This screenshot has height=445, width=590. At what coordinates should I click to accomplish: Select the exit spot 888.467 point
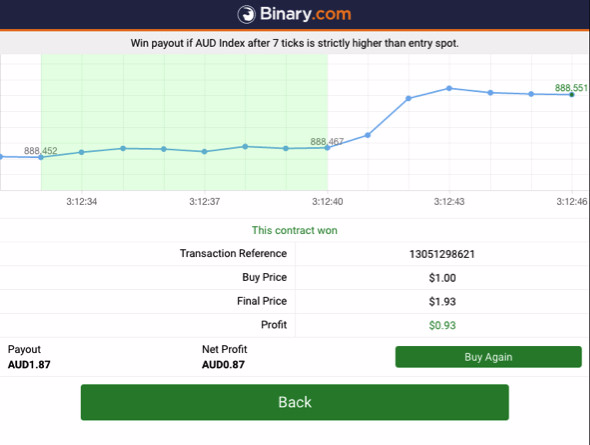327,148
